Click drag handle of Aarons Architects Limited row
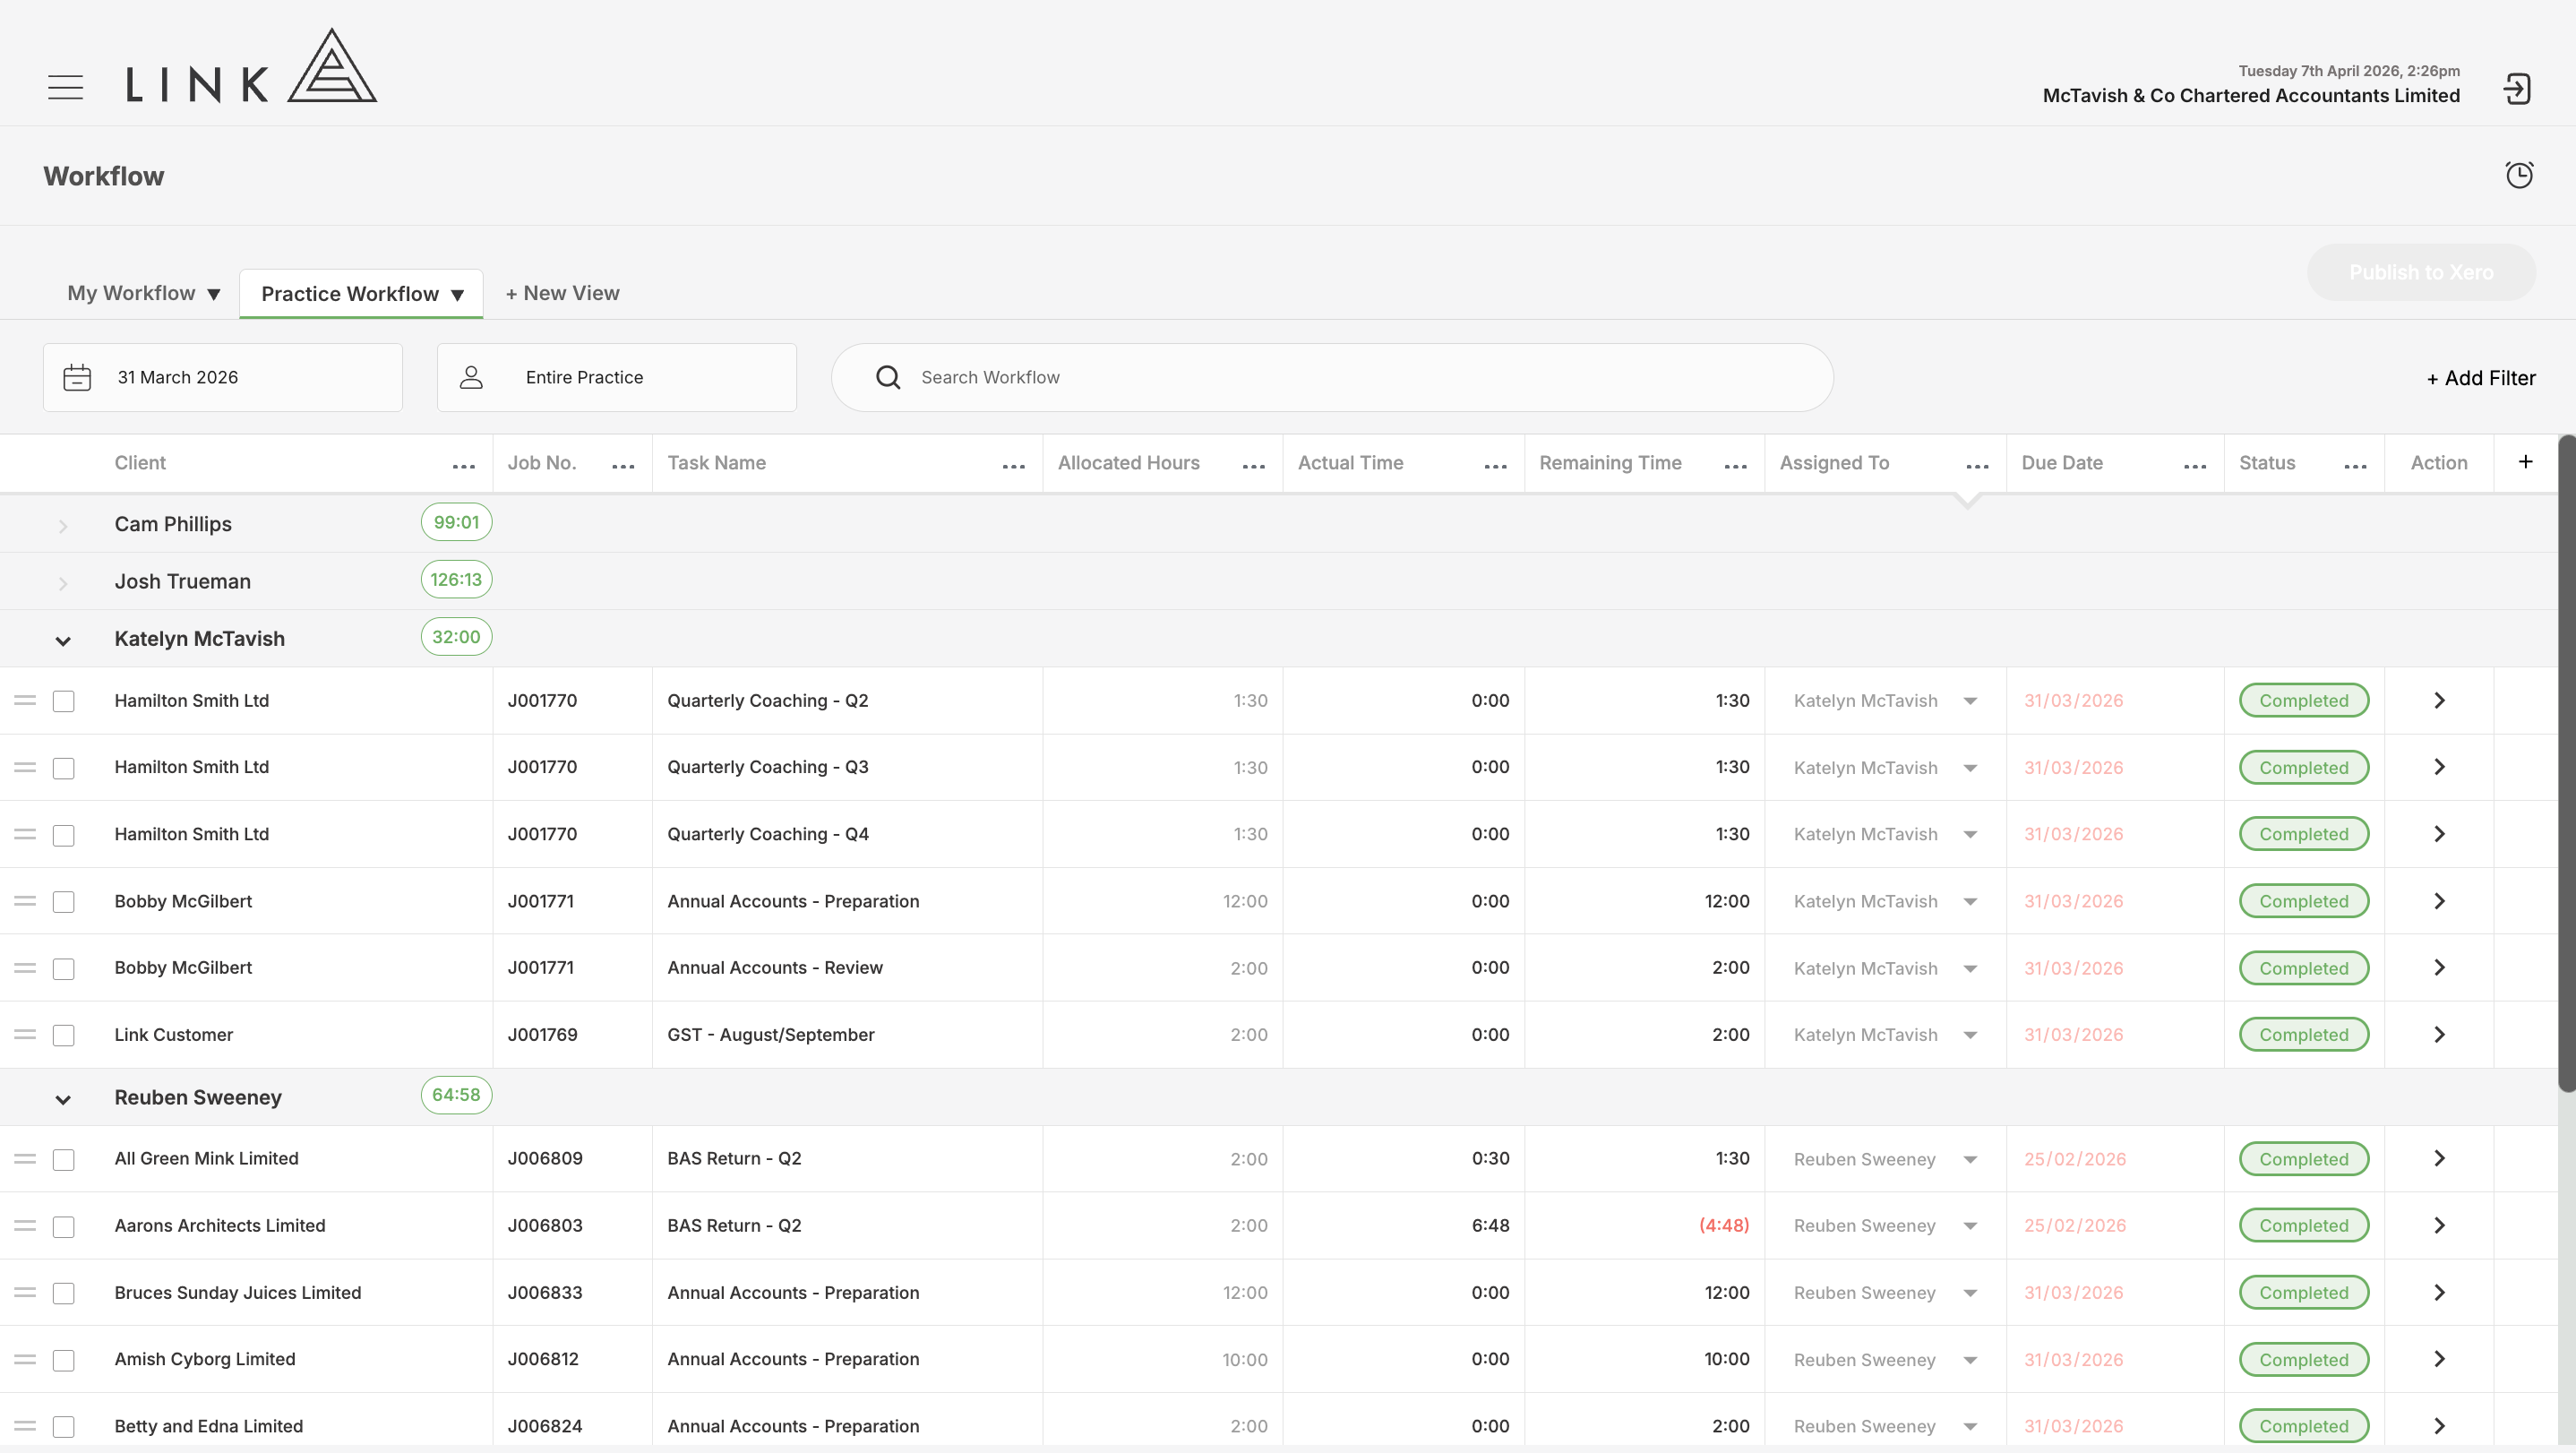This screenshot has width=2576, height=1453. (25, 1225)
